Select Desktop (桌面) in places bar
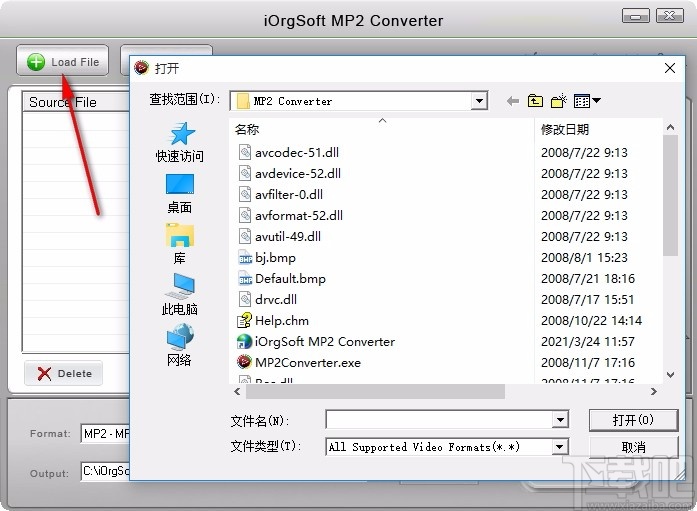The image size is (697, 511). 180,194
